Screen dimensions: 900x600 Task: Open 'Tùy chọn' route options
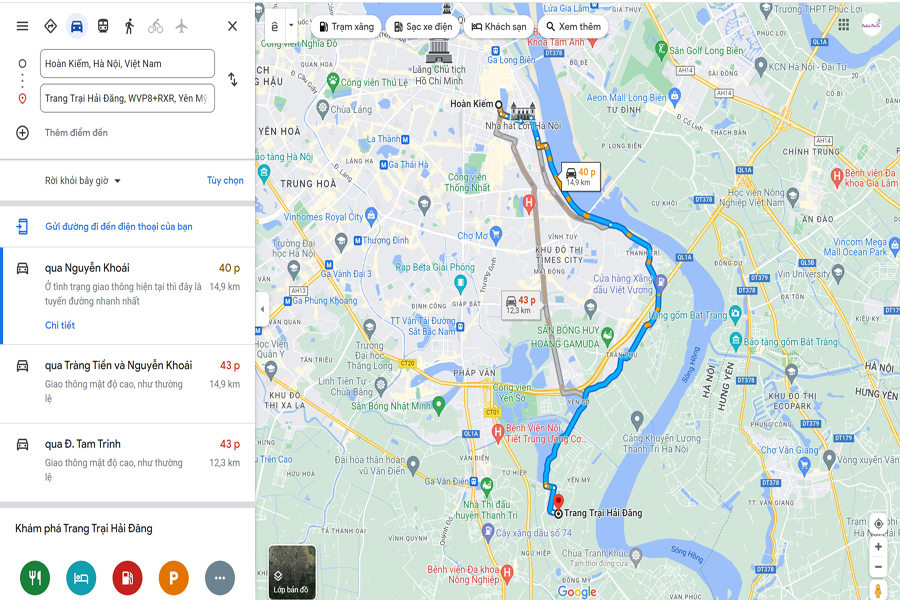point(225,180)
